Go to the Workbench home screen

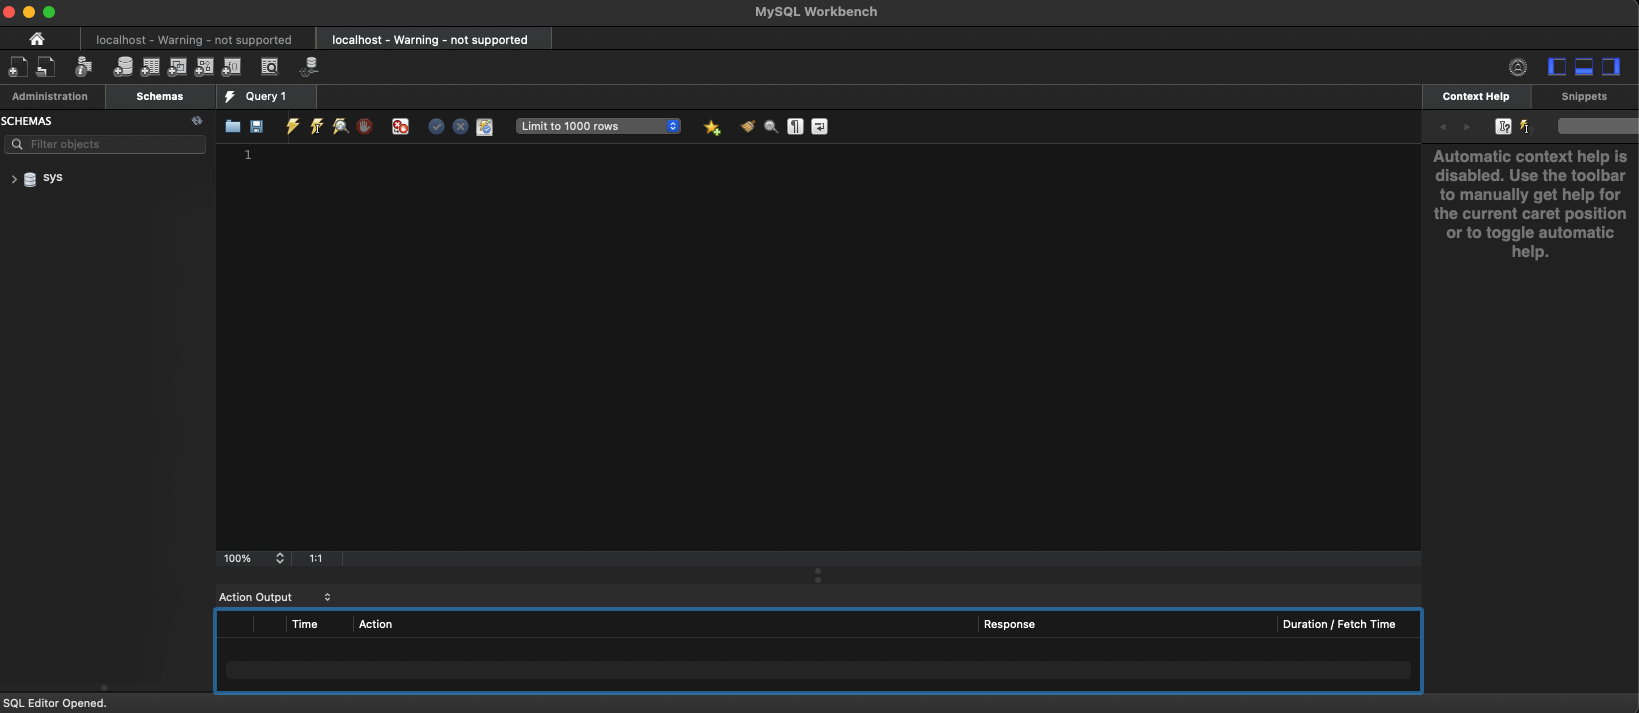pyautogui.click(x=37, y=39)
